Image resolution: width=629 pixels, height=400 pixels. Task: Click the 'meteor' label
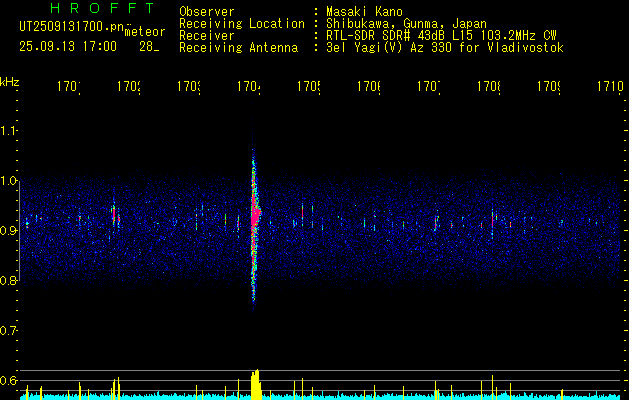coord(145,32)
